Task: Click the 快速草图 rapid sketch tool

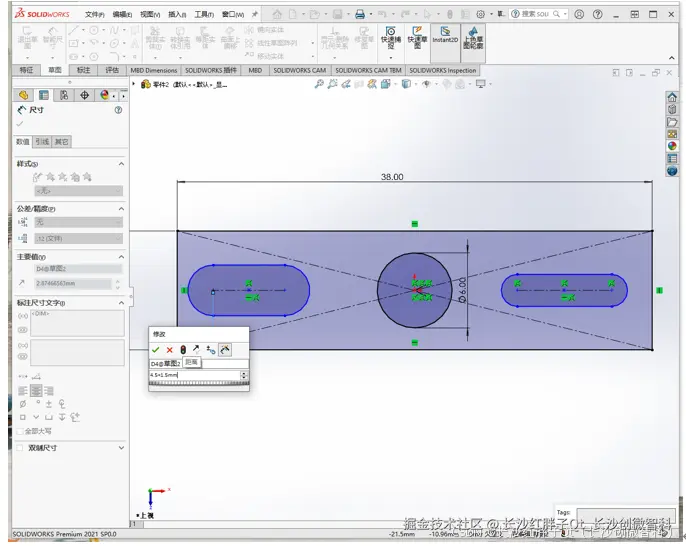Action: coord(417,38)
